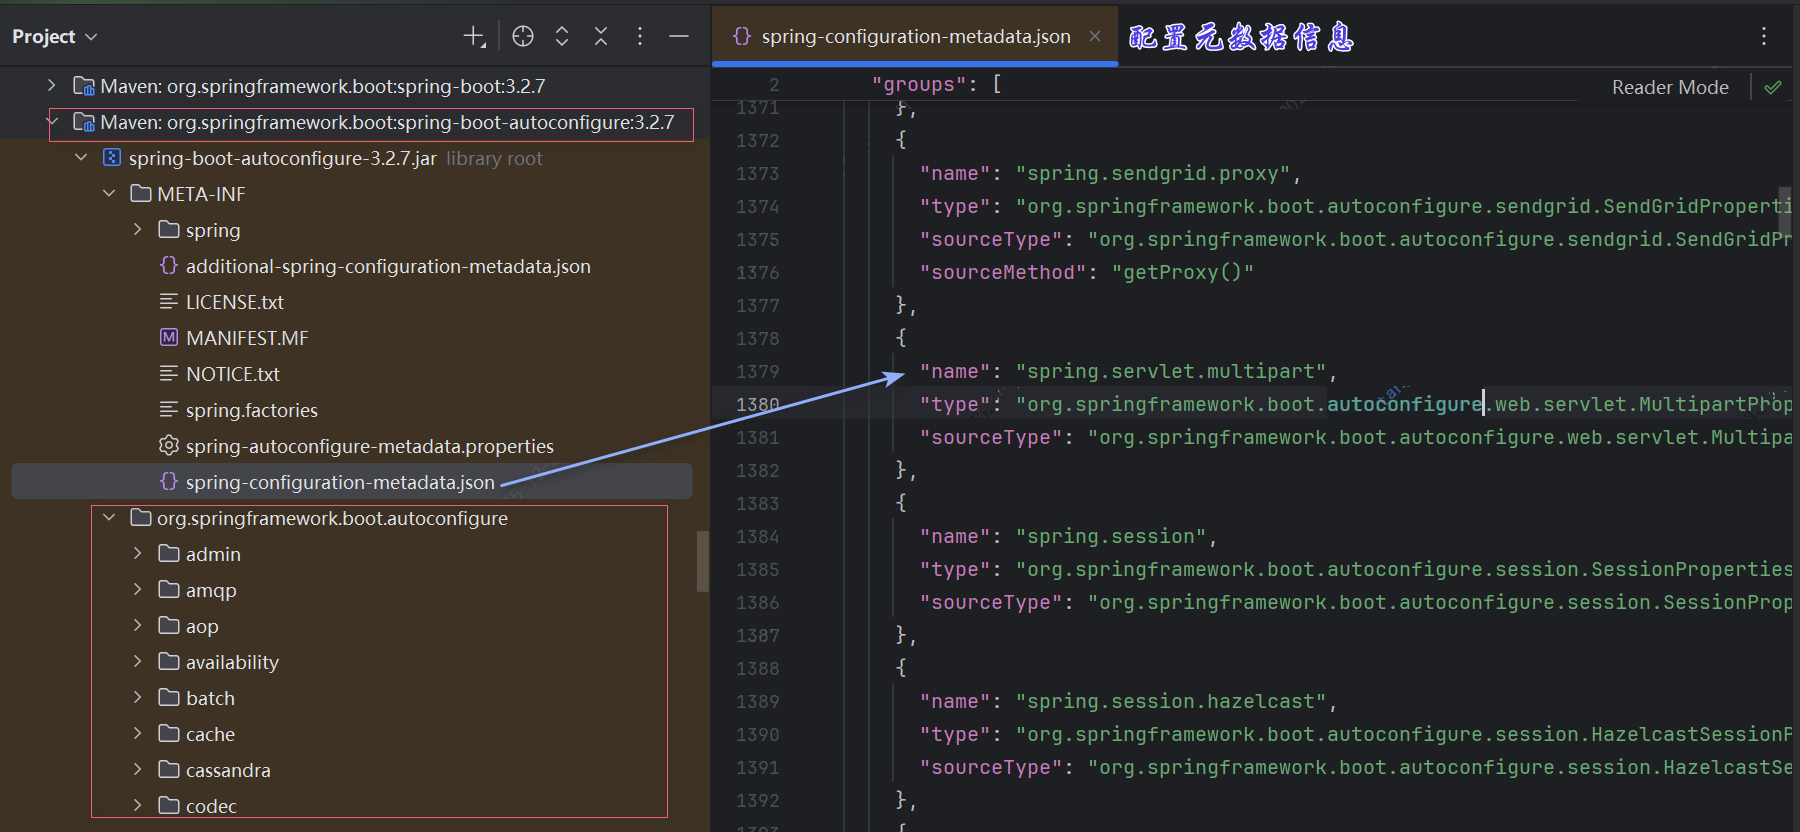Click JSON icon of additional-spring-configuration-metadata.json
The image size is (1800, 832).
169,266
